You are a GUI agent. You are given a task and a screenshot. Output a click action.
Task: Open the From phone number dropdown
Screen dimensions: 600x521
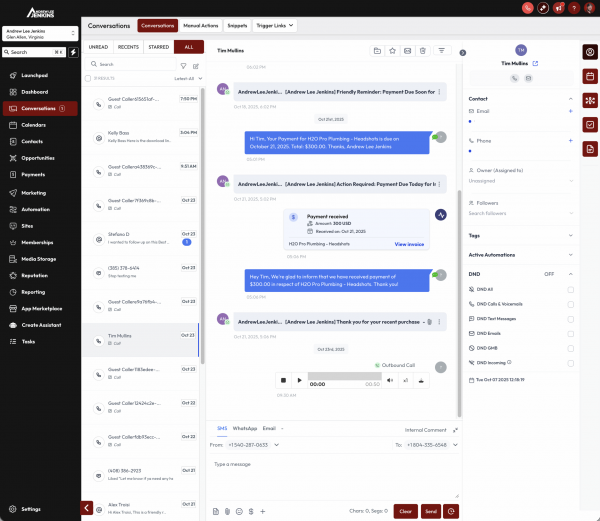(274, 444)
